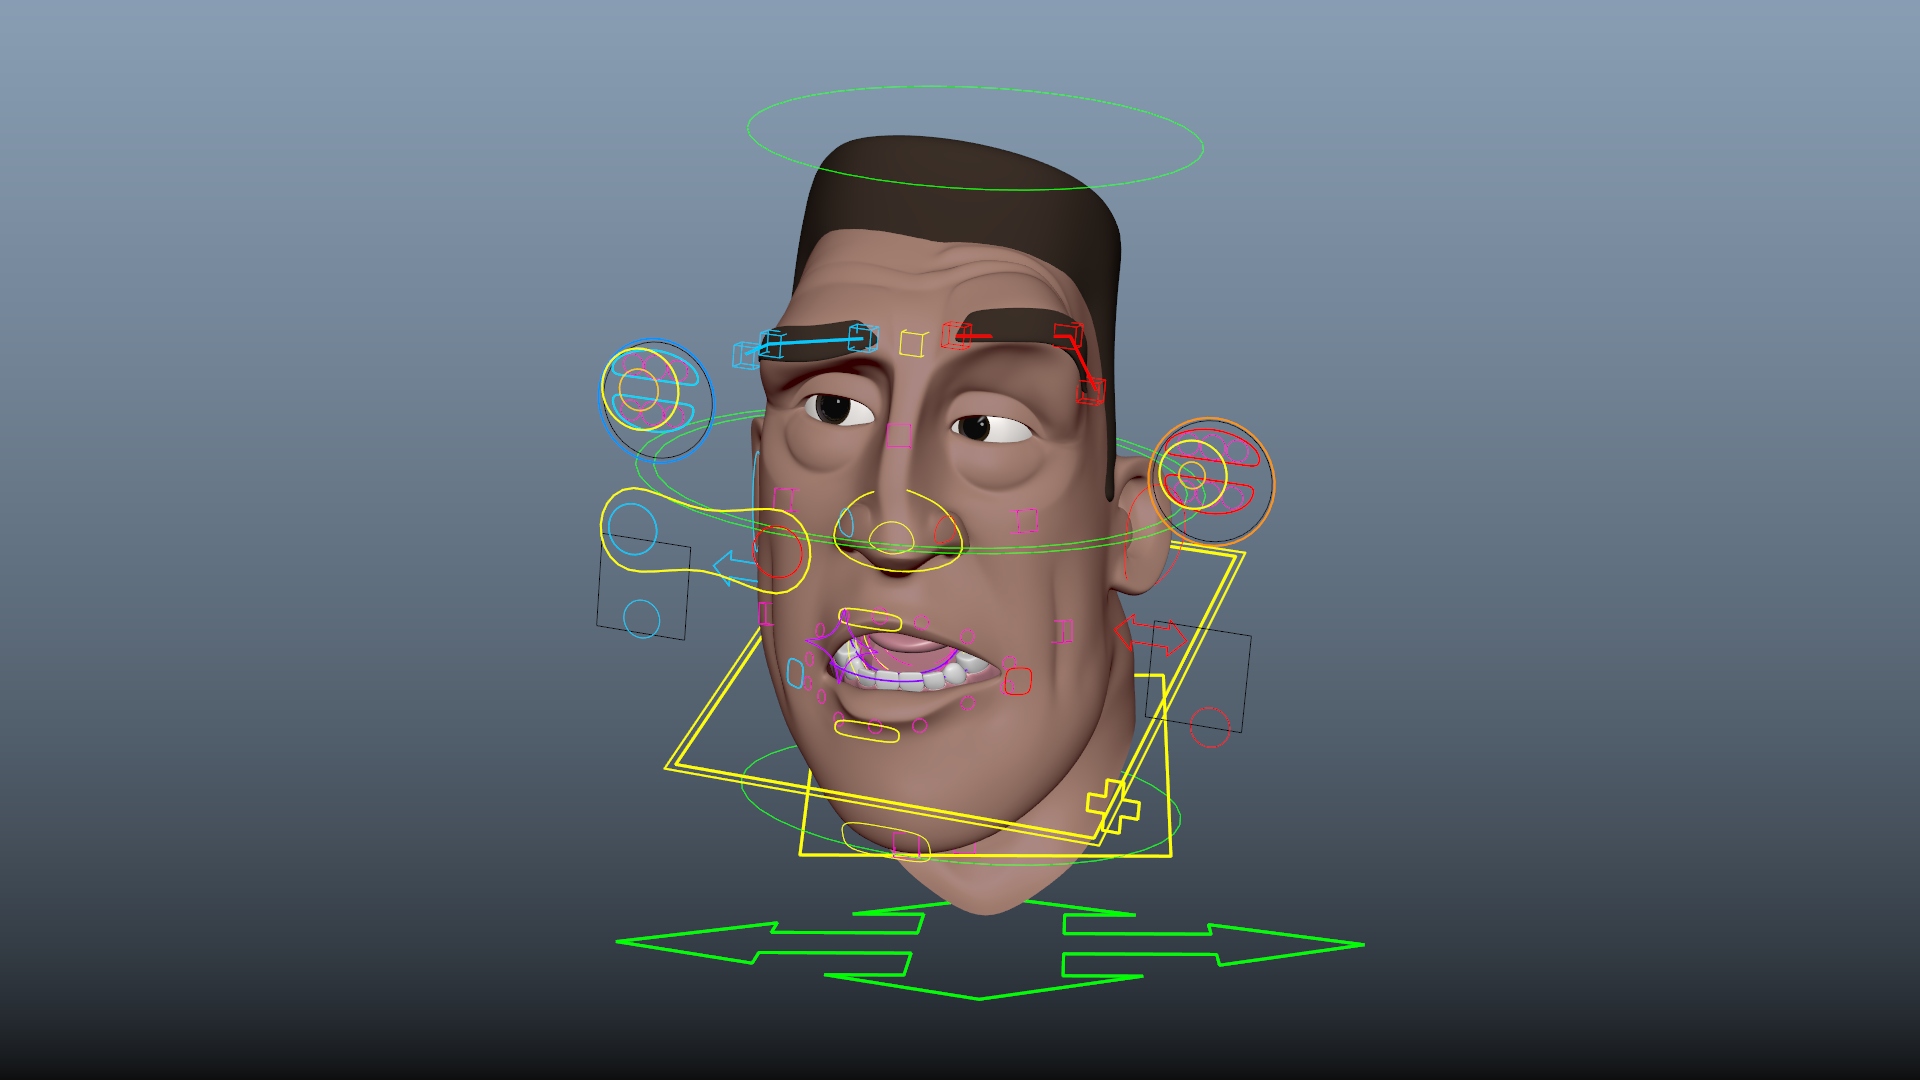Click the orange inner circle in blue-ringed eye panel
The width and height of the screenshot is (1920, 1080).
[638, 389]
